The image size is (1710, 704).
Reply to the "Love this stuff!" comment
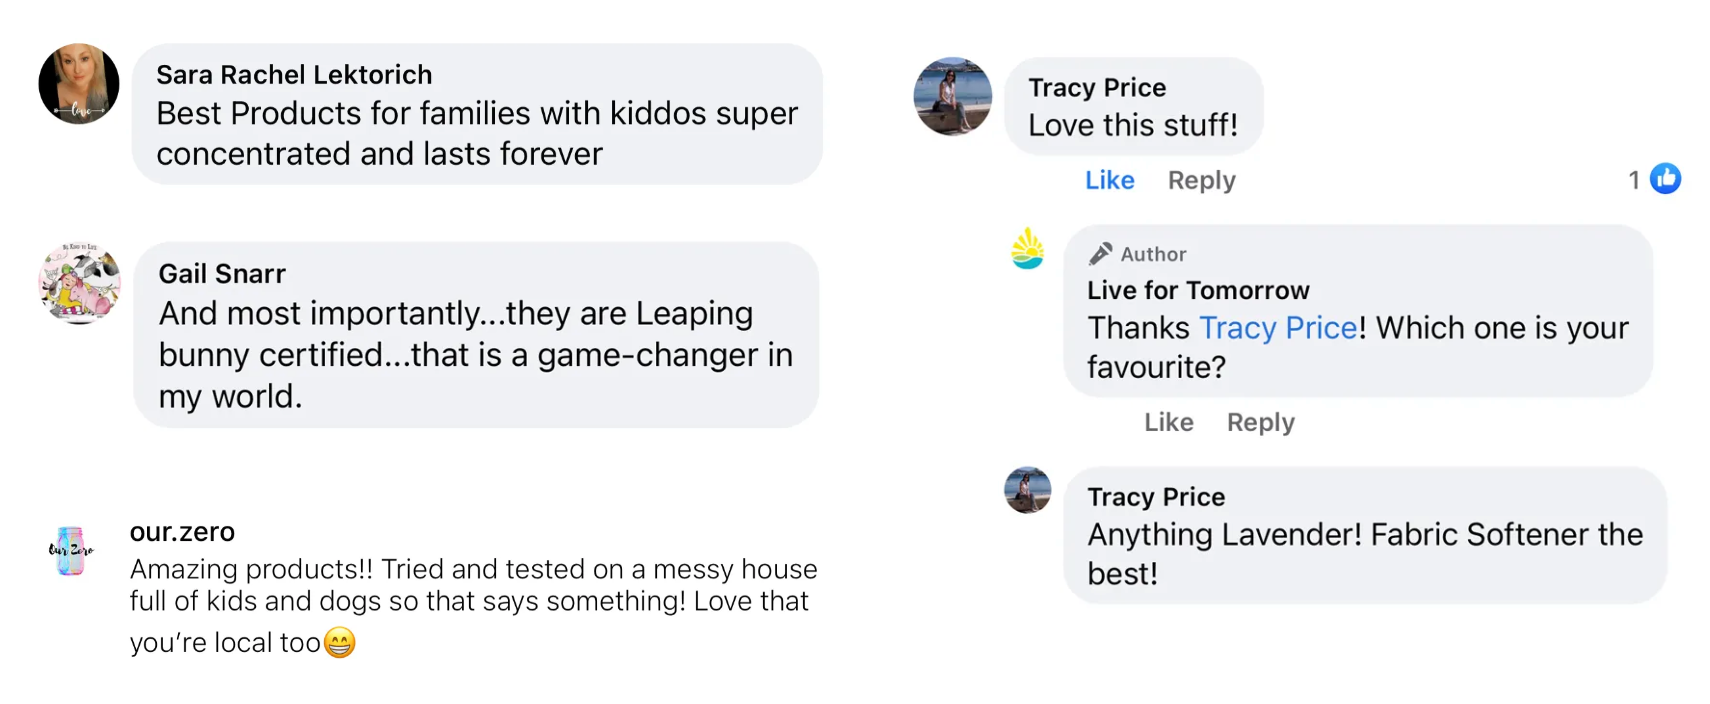(1201, 180)
